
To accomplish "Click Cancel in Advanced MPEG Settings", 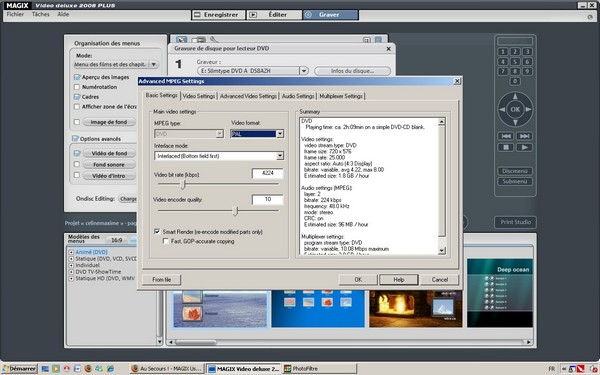I will tap(440, 280).
